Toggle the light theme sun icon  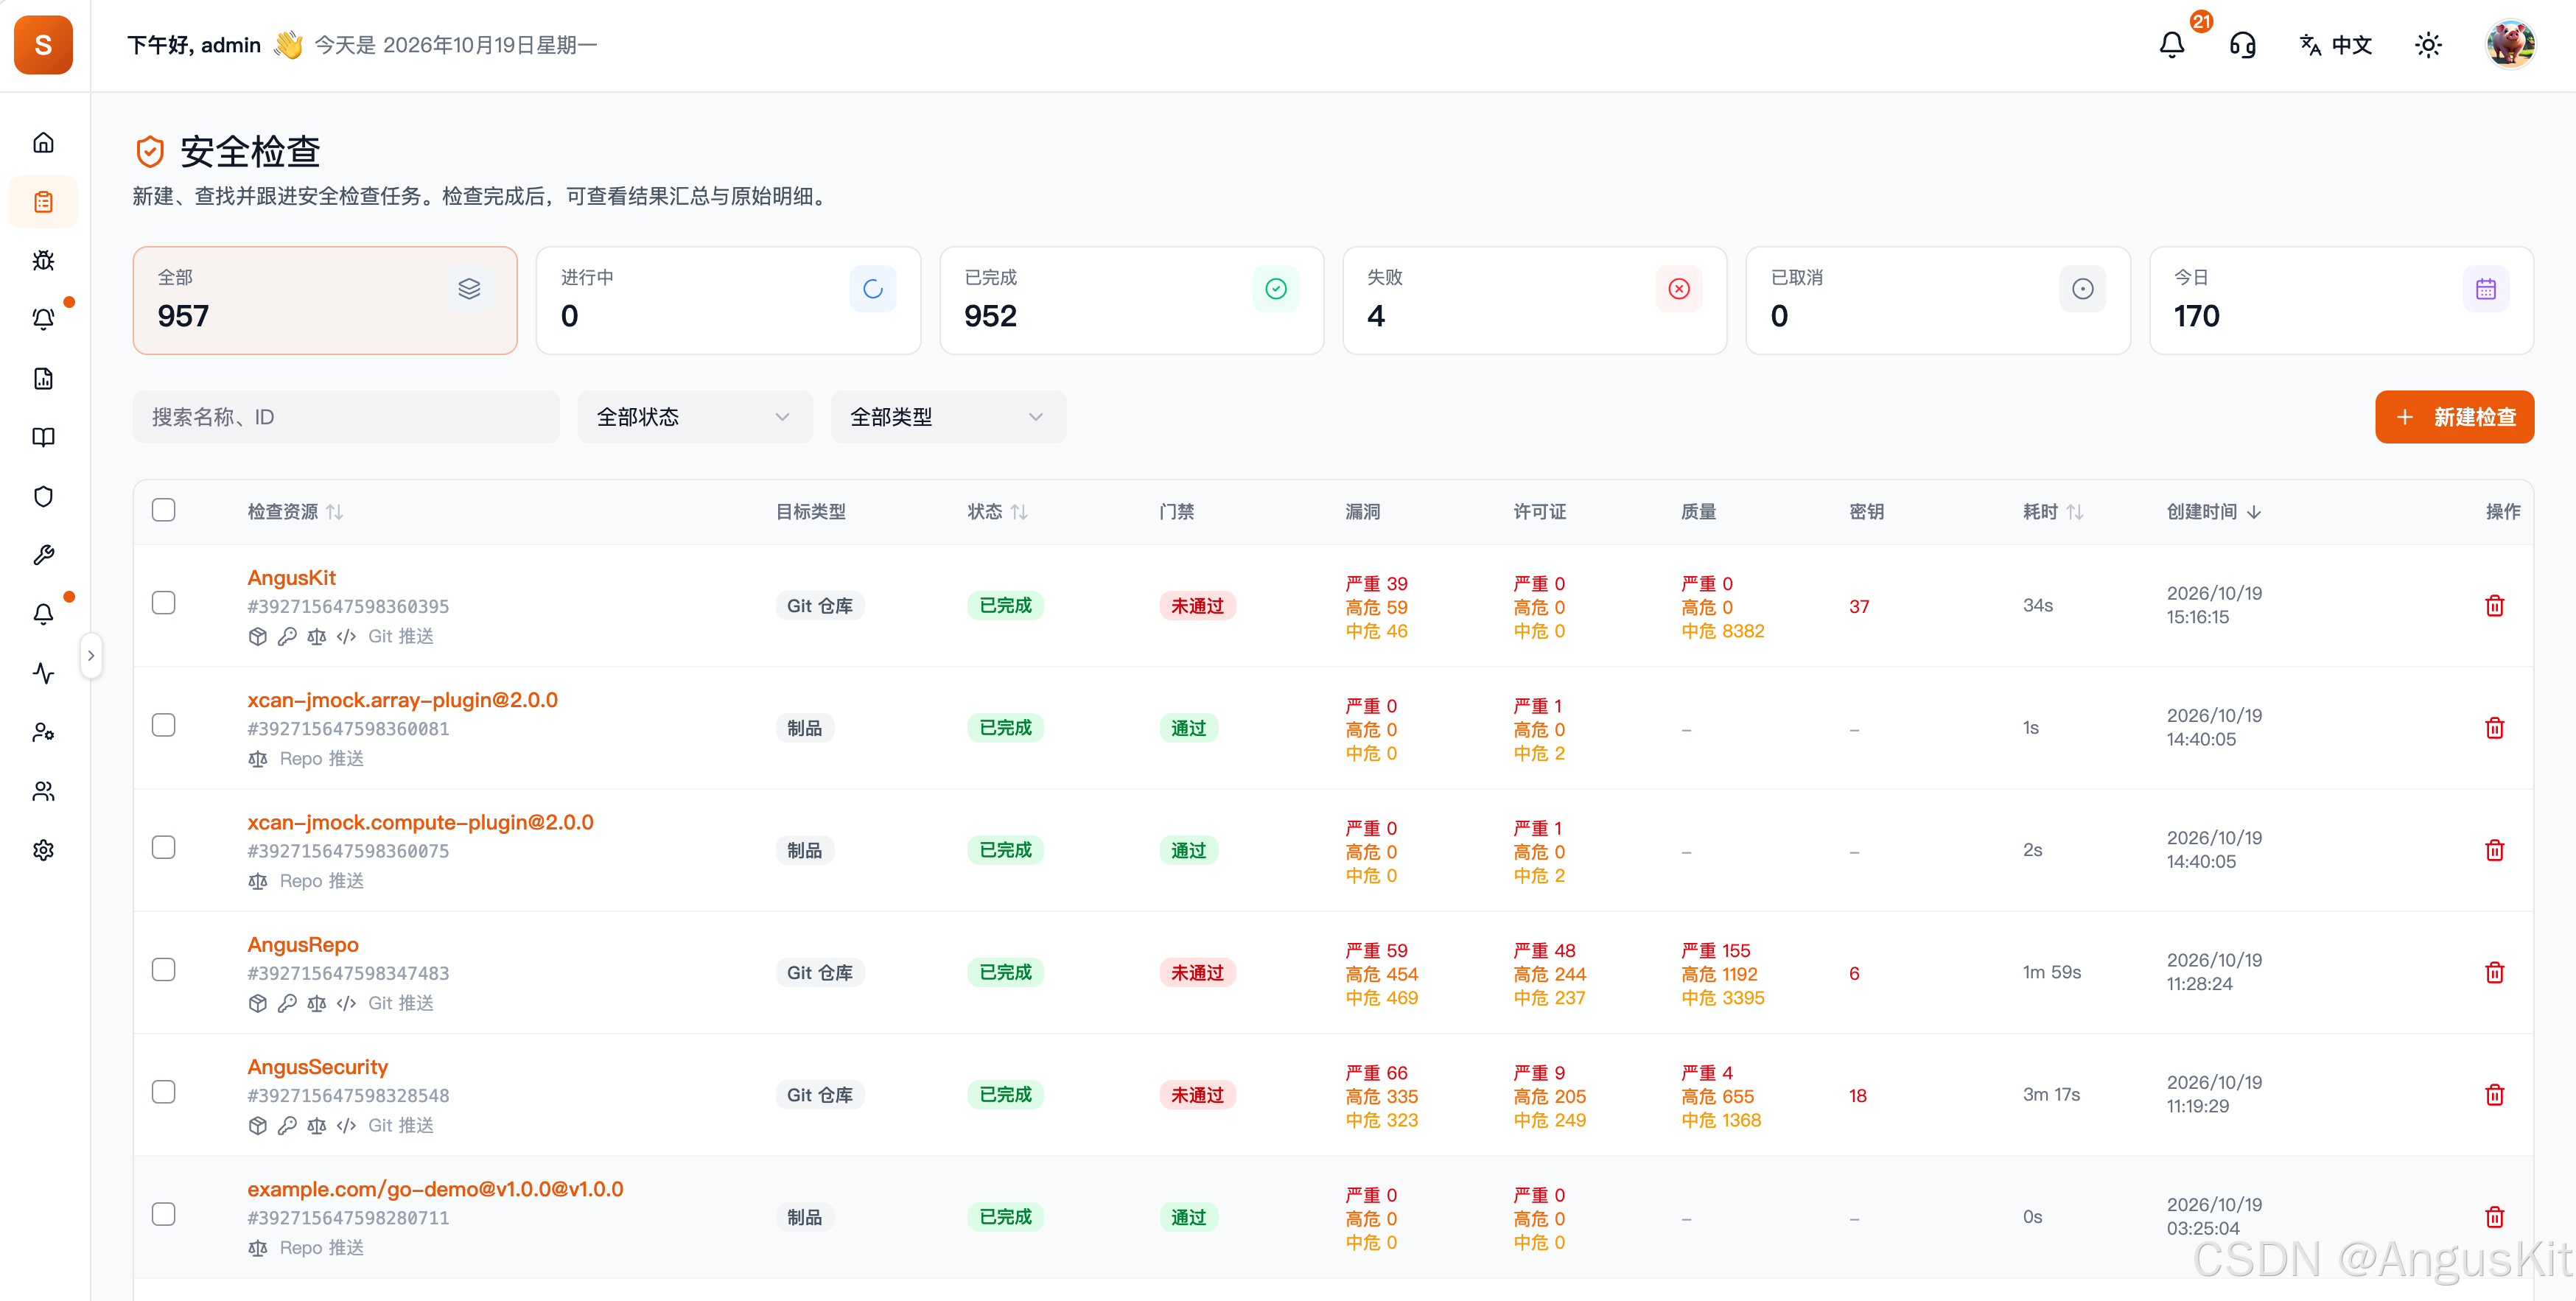[x=2428, y=45]
